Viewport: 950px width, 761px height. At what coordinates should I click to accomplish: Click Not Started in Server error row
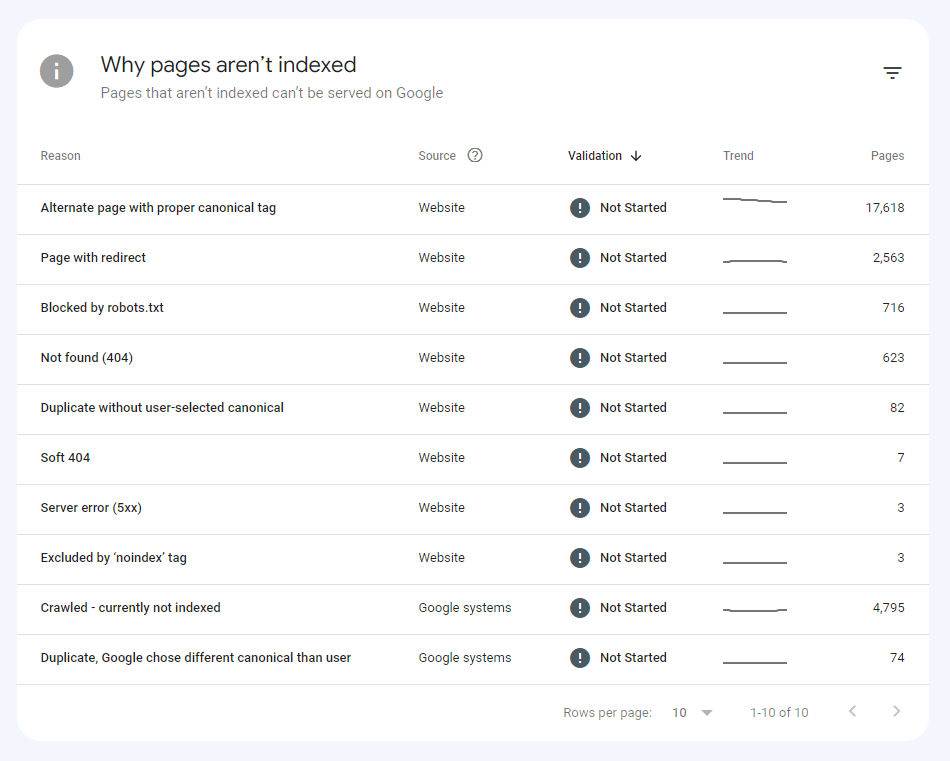[633, 508]
